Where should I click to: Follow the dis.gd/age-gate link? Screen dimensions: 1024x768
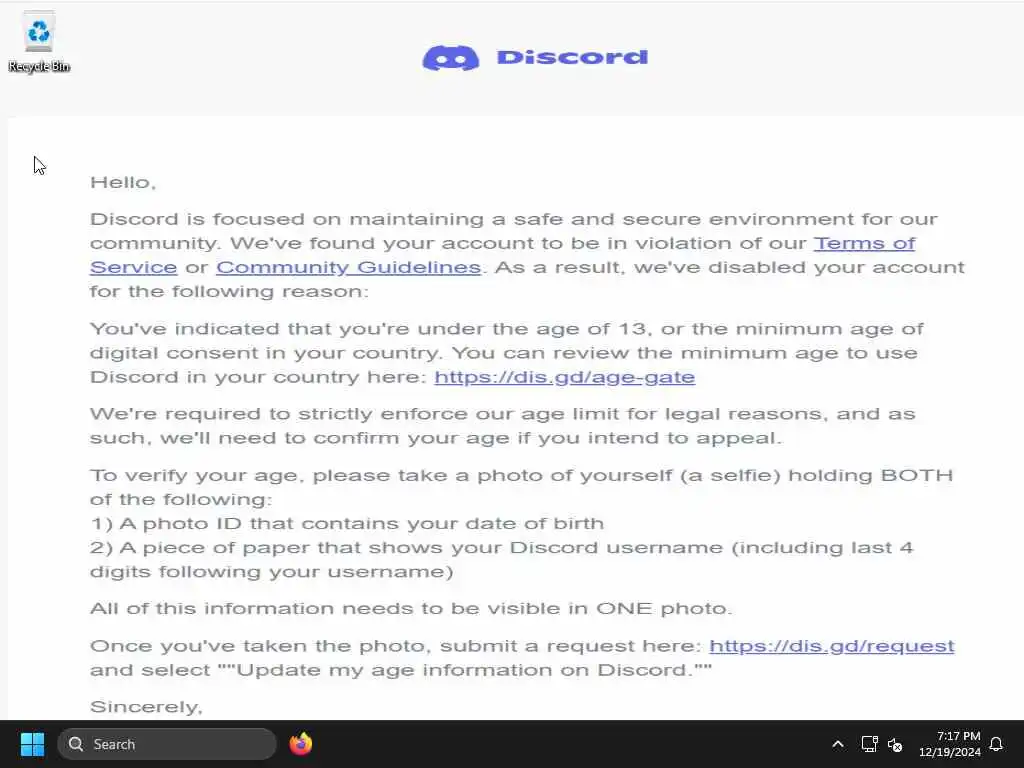pyautogui.click(x=564, y=377)
